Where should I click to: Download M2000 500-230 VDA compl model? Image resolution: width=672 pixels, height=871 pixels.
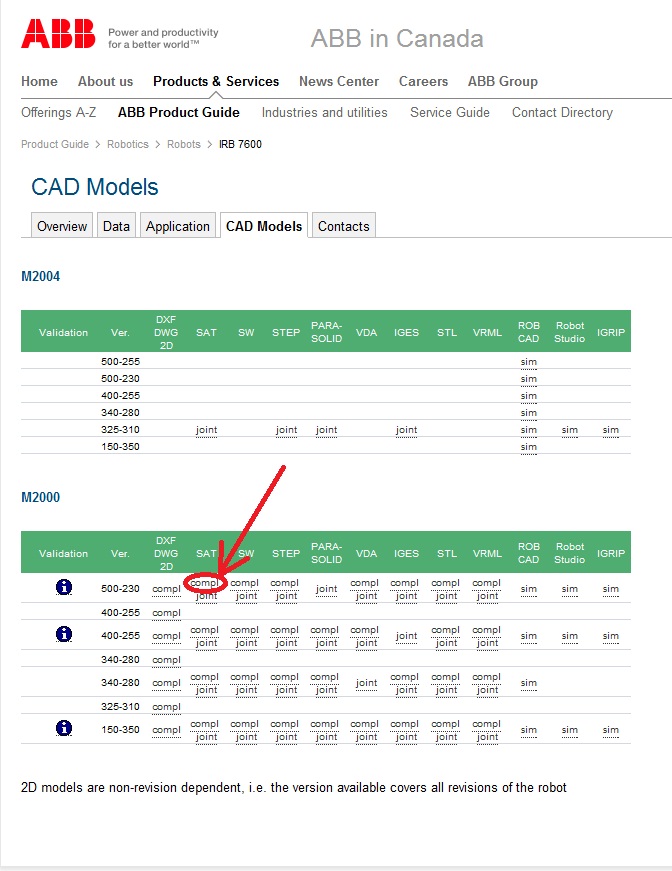pyautogui.click(x=364, y=583)
